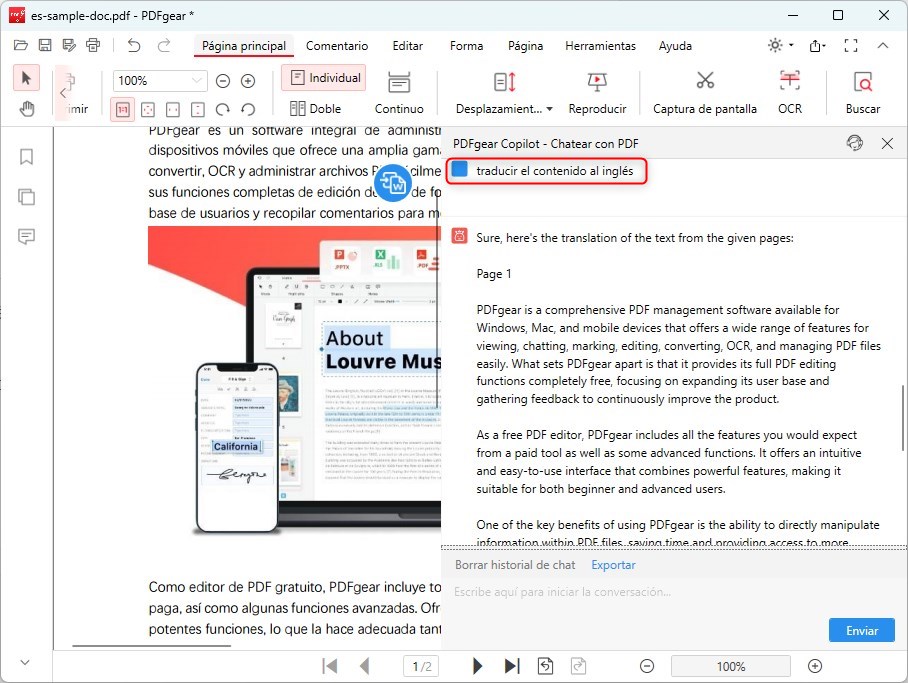908x683 pixels.
Task: Open the 100% zoom combo box
Action: (160, 81)
